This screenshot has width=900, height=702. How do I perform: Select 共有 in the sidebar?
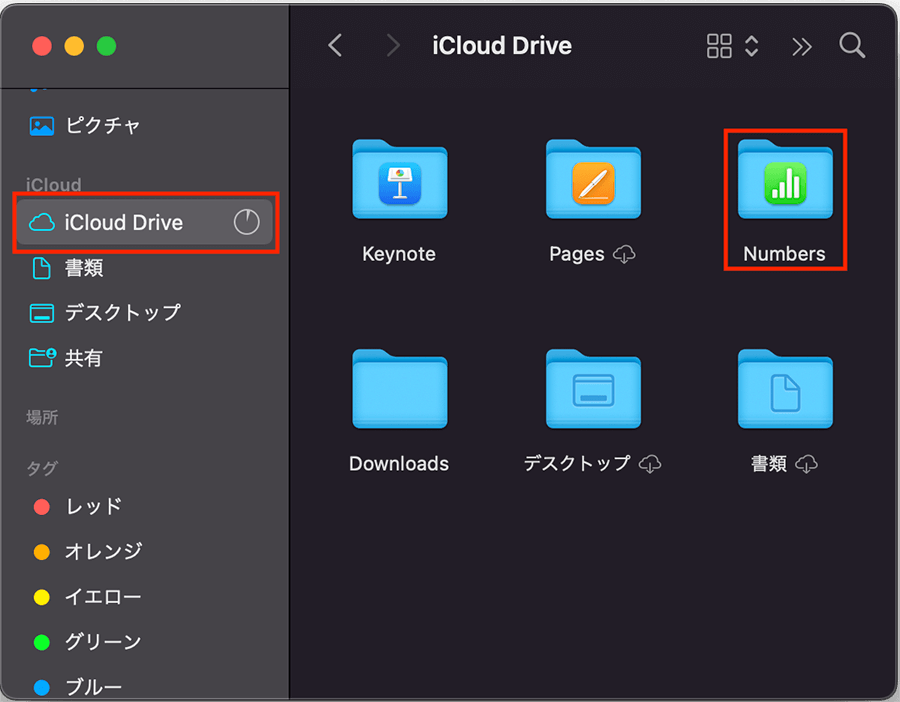pos(145,358)
